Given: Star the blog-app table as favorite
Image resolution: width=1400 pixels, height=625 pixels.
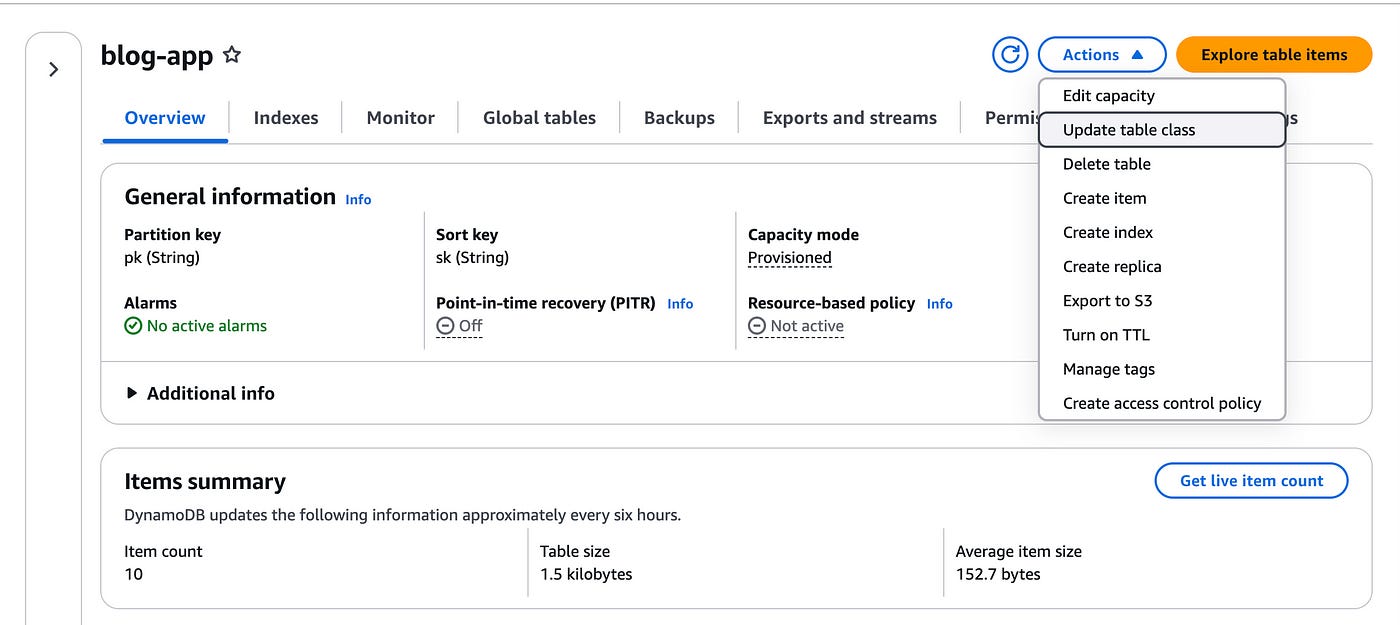Looking at the screenshot, I should click(232, 55).
